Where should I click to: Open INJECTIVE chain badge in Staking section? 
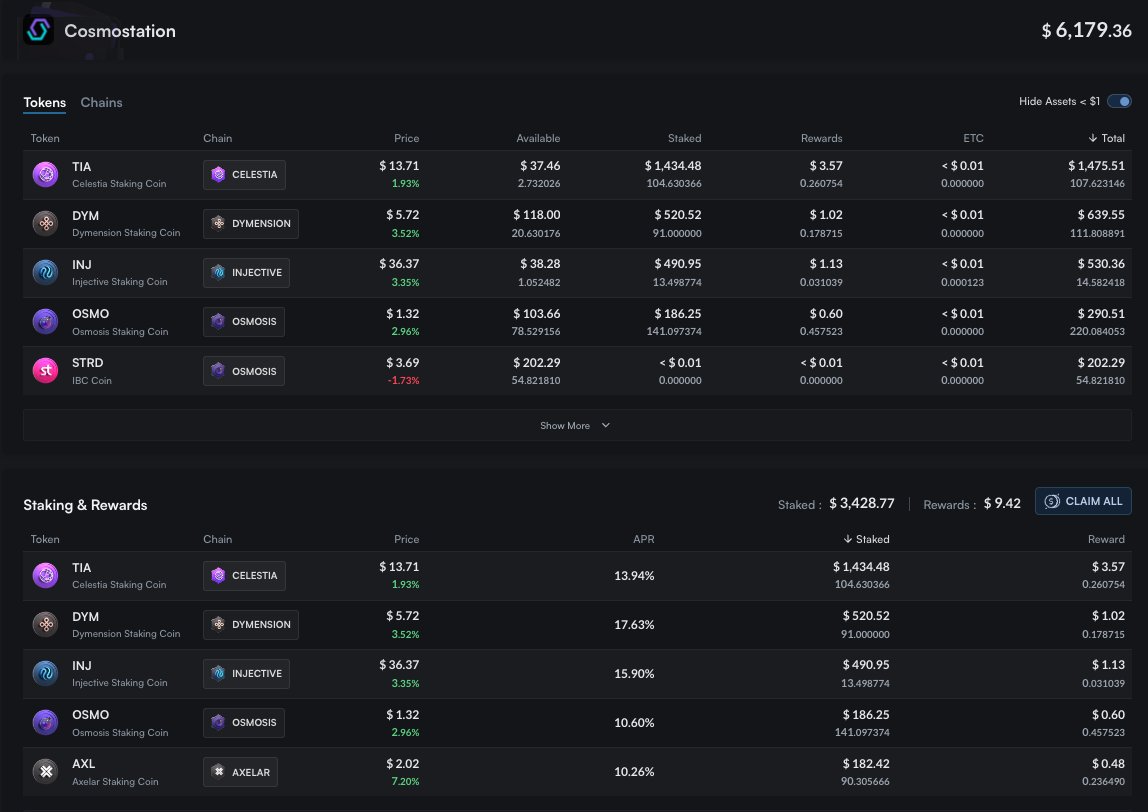[247, 674]
